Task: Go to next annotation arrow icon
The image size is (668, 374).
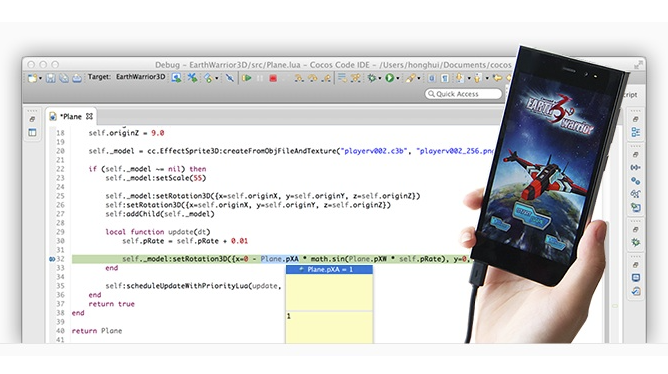Action: click(460, 78)
